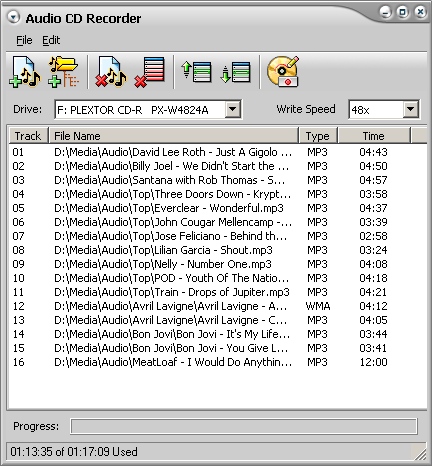Click the remove selected audio file icon
This screenshot has width=432, height=466.
click(x=111, y=72)
